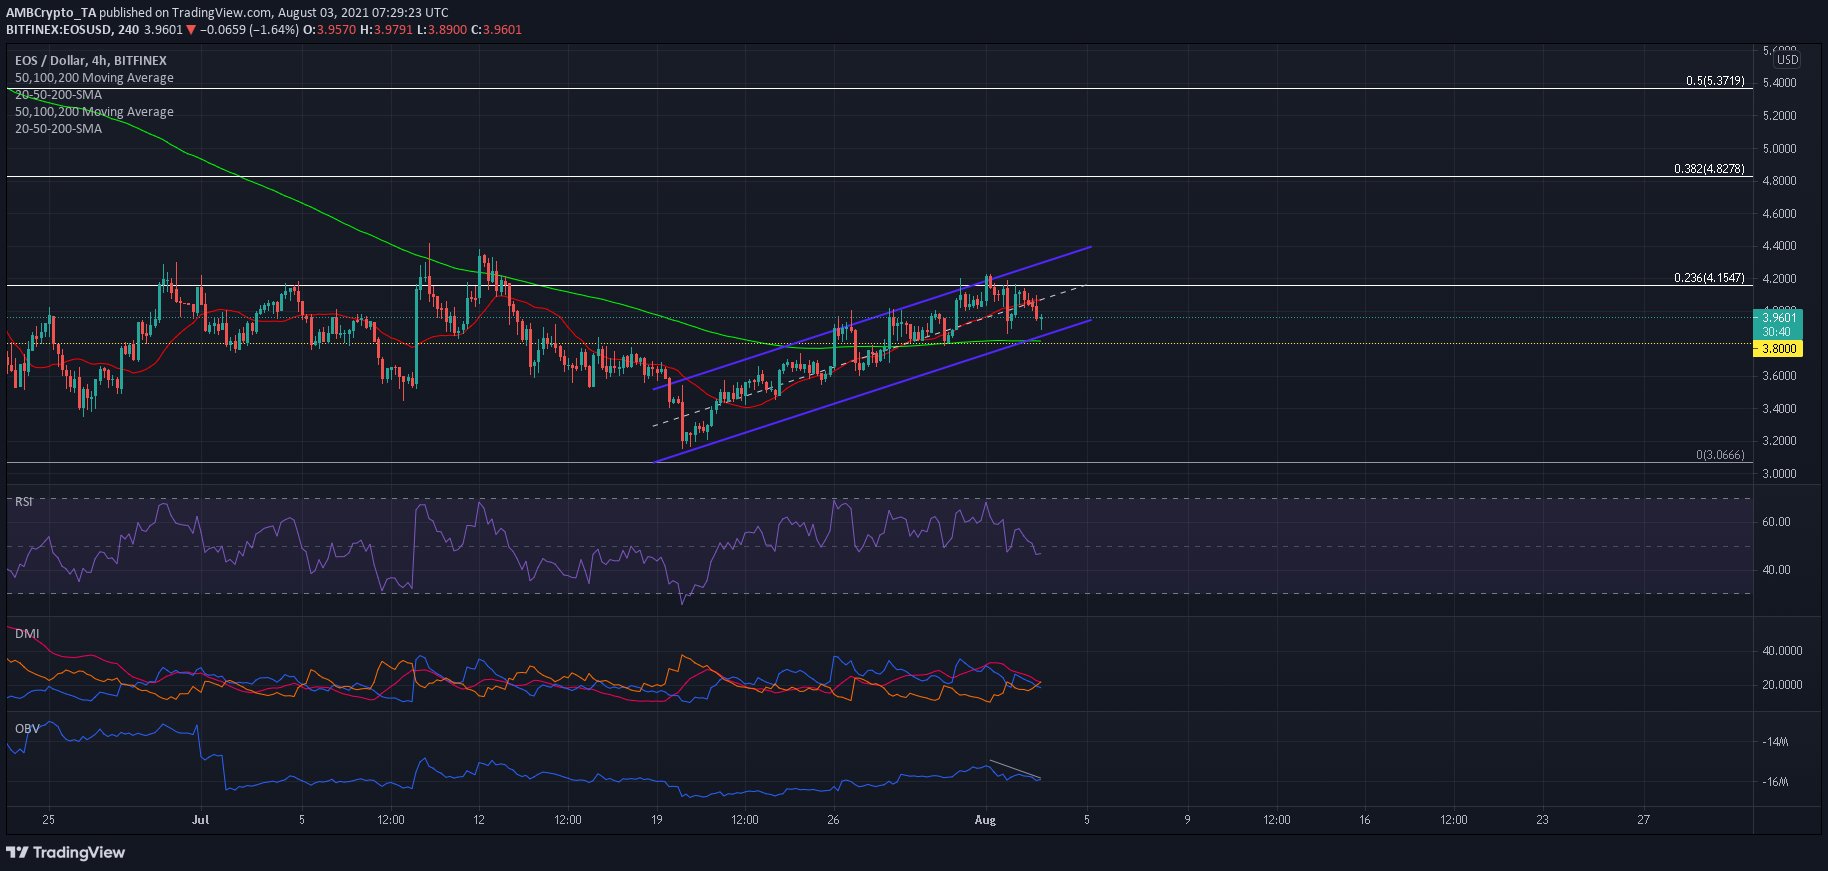Click the second 20-50-200-SMA legend entry
1828x871 pixels.
58,129
